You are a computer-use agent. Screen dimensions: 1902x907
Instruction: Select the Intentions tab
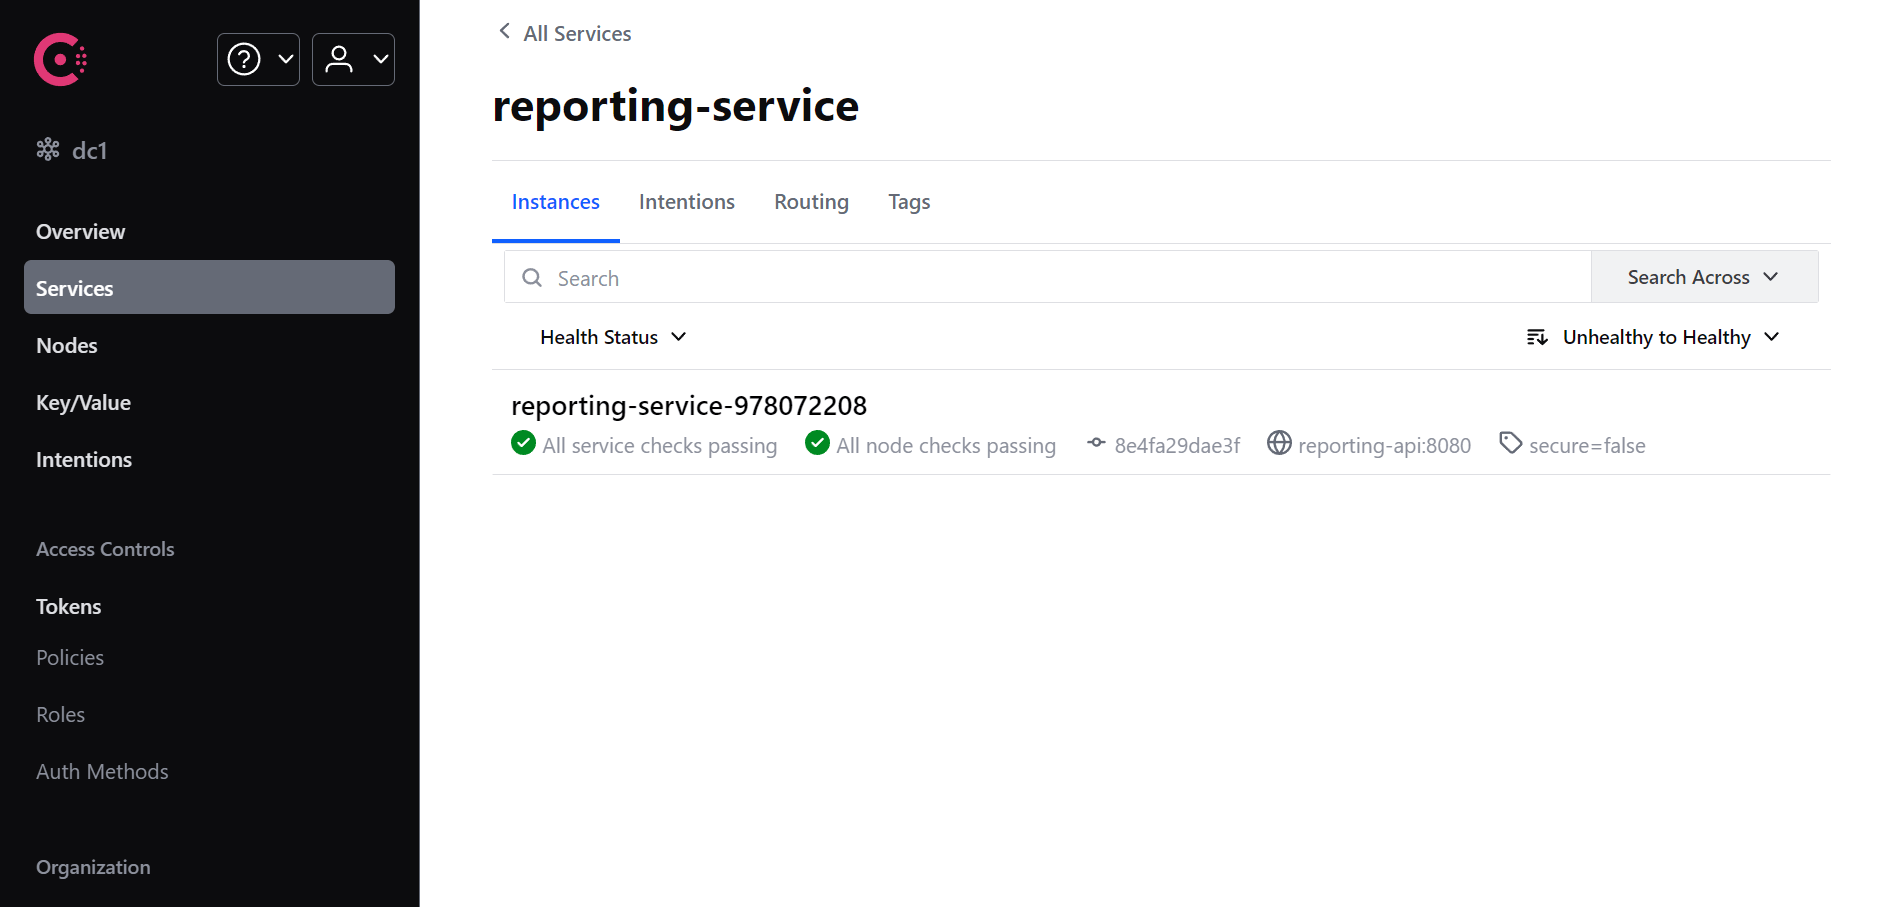[x=686, y=201]
